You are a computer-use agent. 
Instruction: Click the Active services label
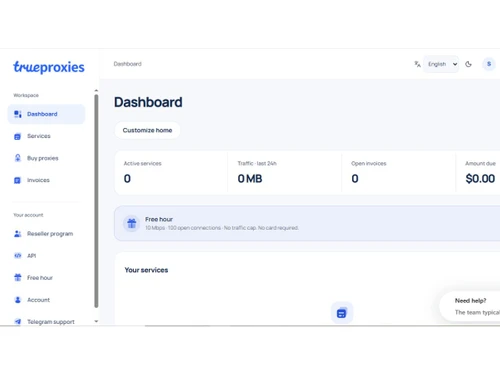pos(142,163)
